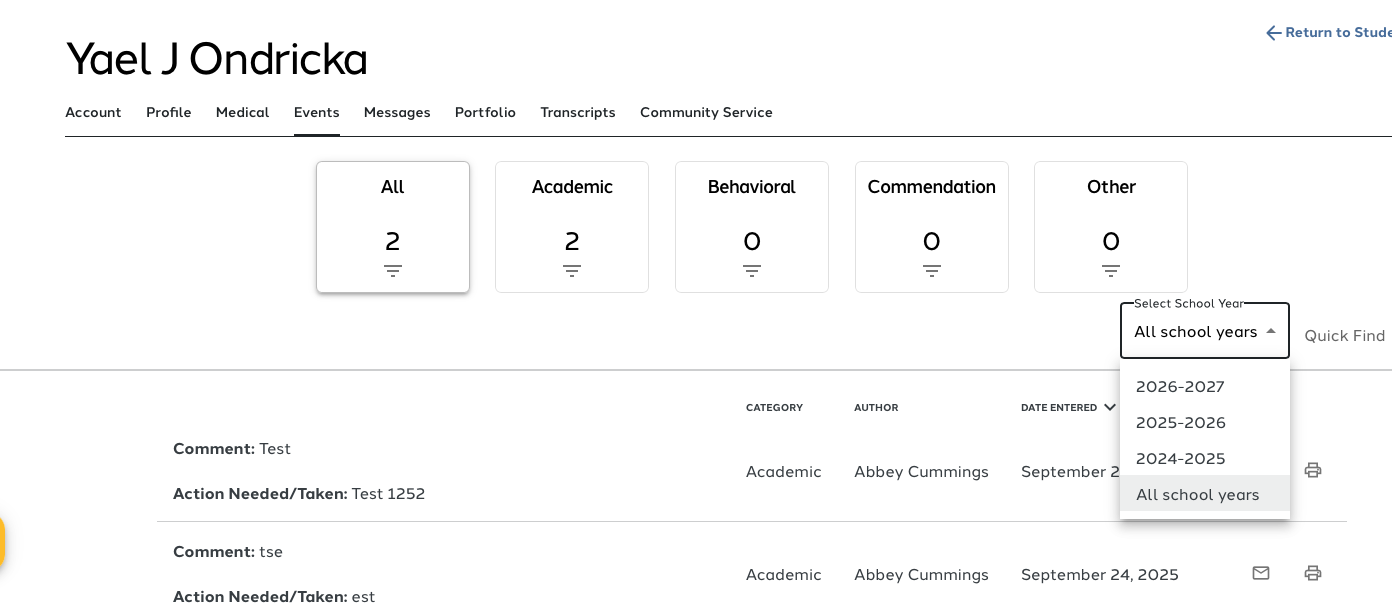Click the print icon for the Test event
1392x609 pixels.
pos(1313,470)
